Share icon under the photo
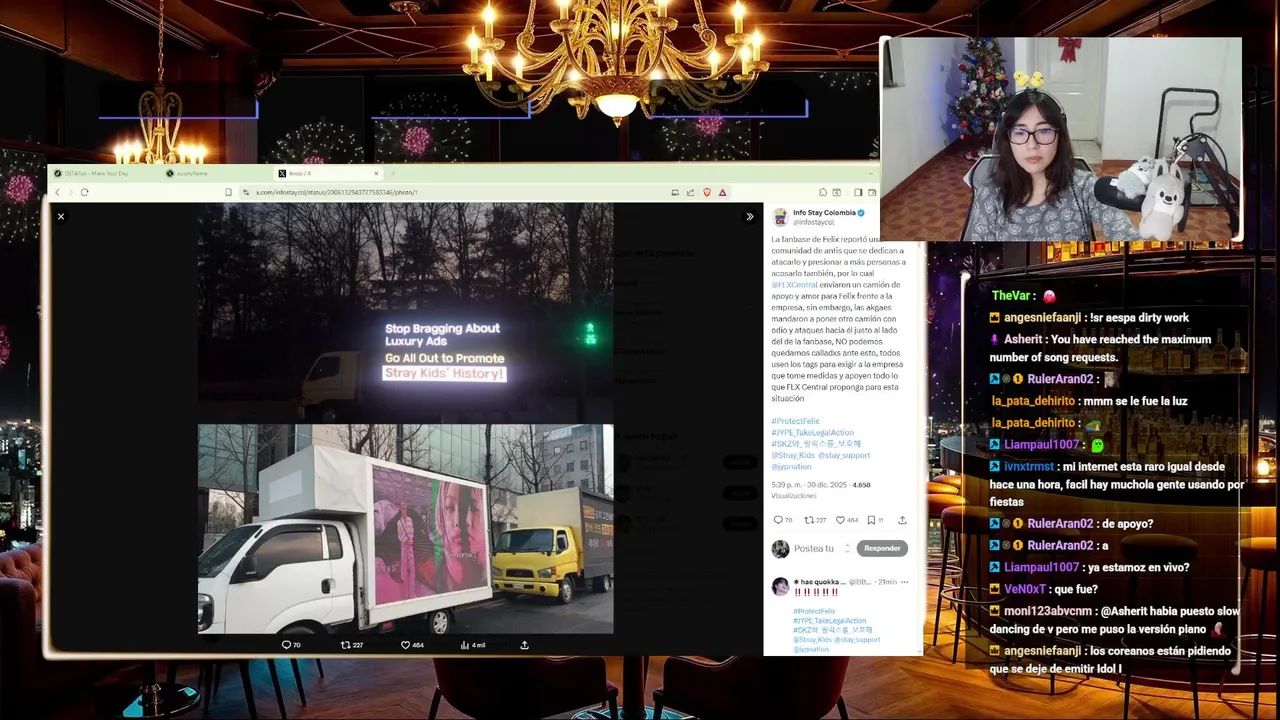This screenshot has width=1280, height=720. click(524, 645)
